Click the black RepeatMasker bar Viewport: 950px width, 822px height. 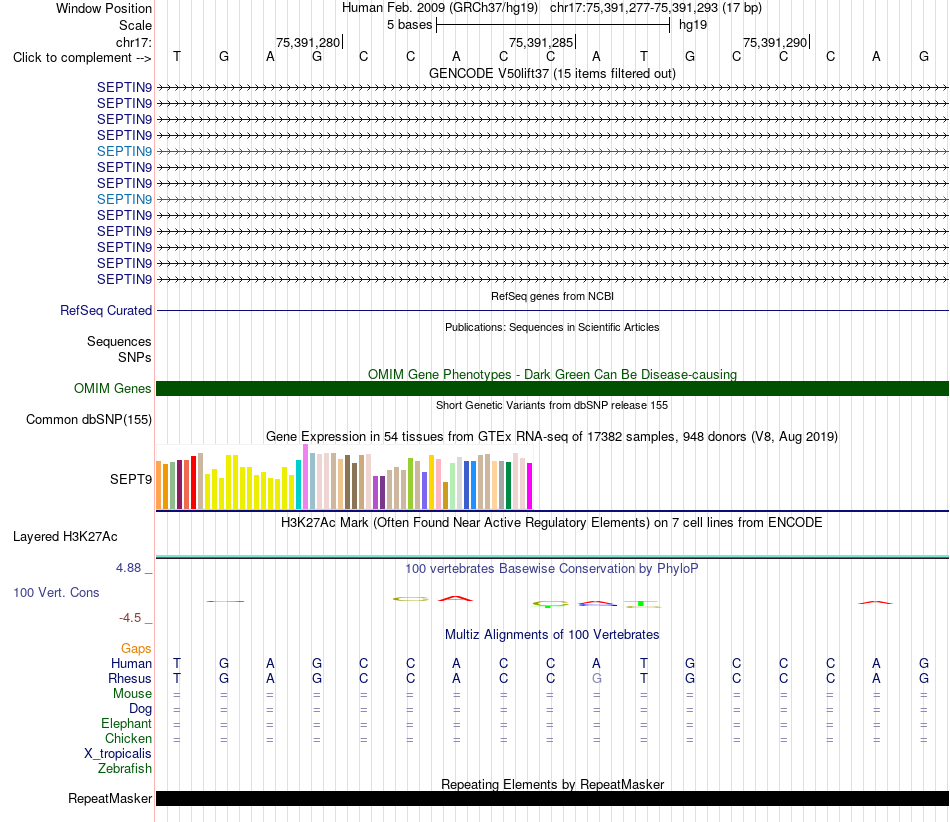pos(552,798)
